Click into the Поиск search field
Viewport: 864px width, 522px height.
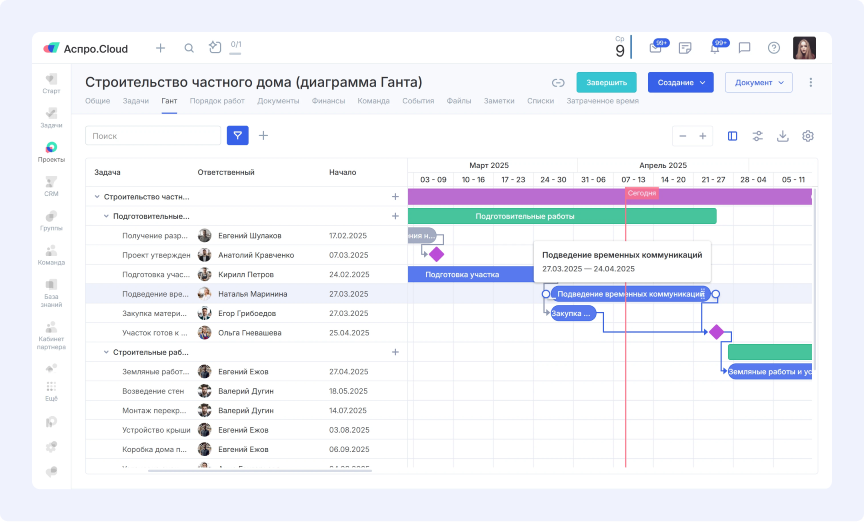coord(152,135)
